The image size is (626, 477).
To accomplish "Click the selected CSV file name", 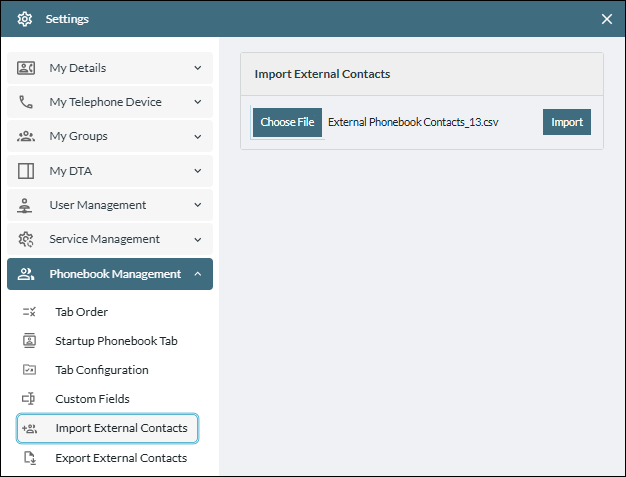I will tap(413, 122).
